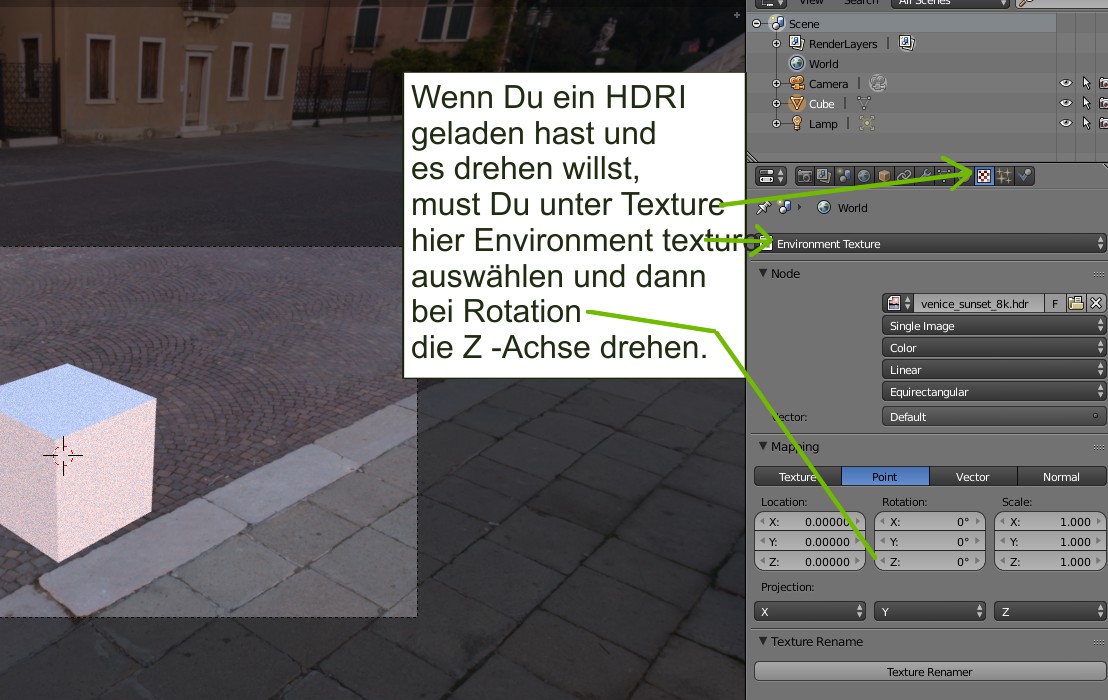Select the Normal mapping type tab

tap(1061, 477)
